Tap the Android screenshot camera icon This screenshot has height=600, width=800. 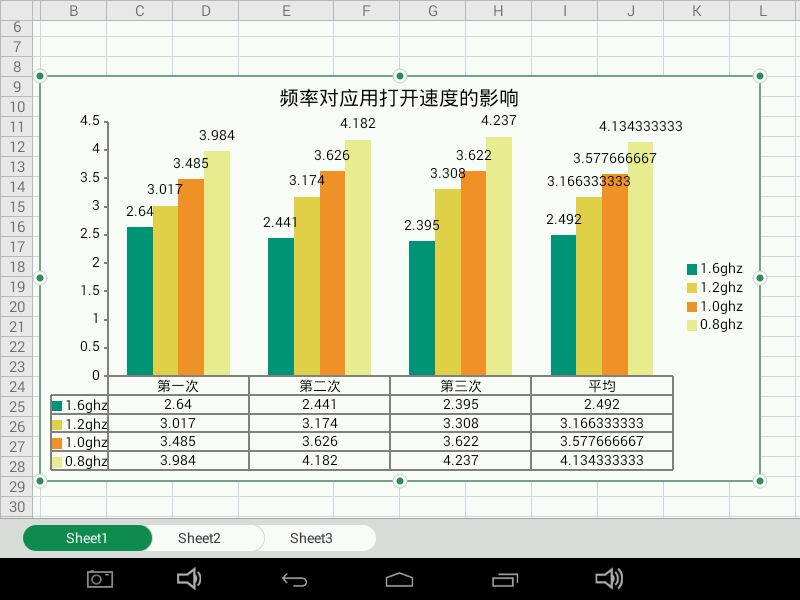100,579
